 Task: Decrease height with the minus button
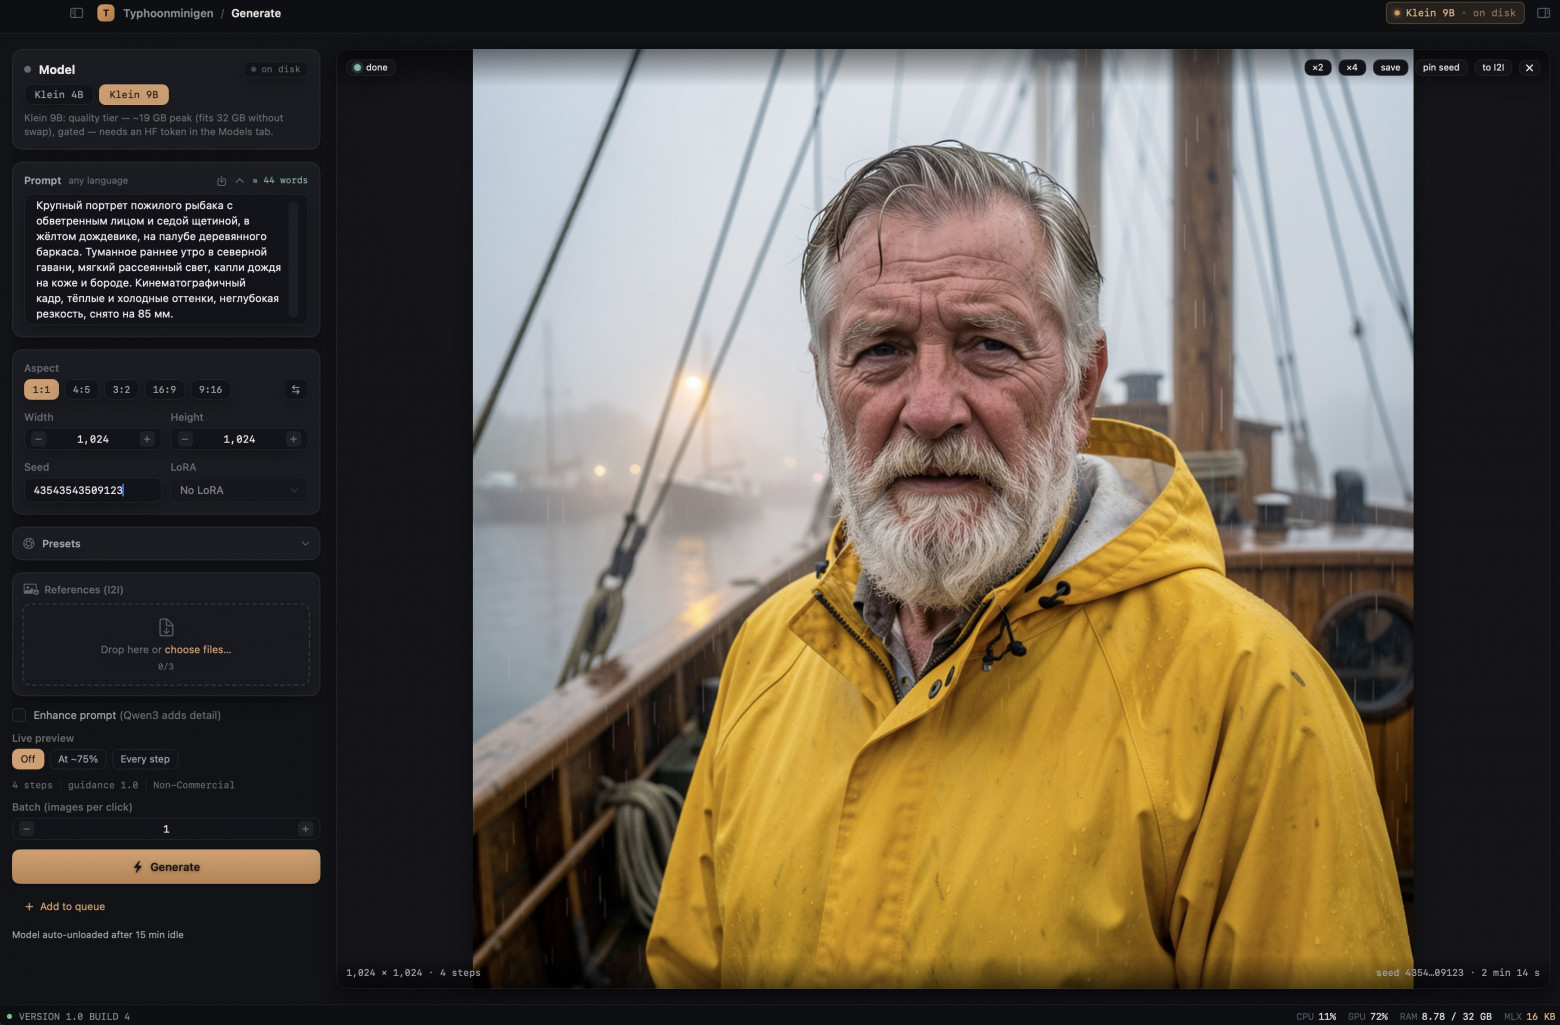[185, 439]
